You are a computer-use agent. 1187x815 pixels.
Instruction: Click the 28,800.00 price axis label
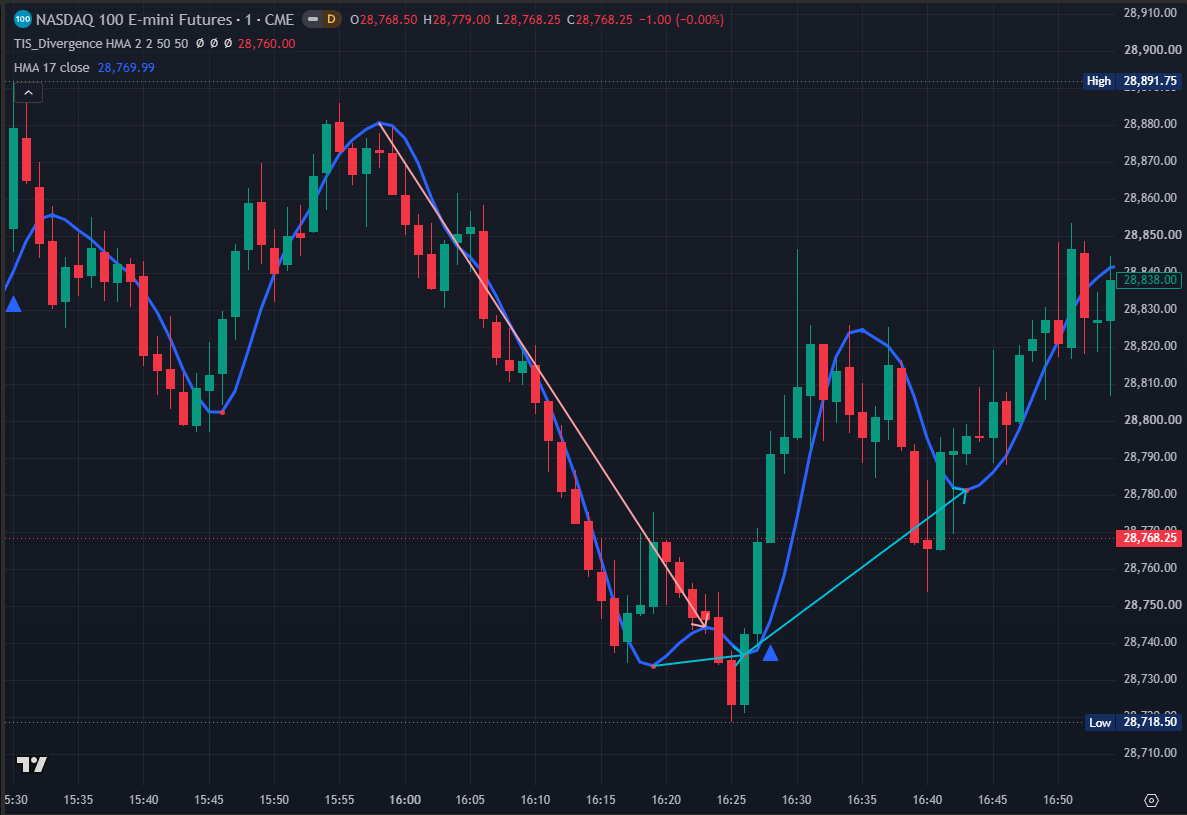tap(1152, 420)
